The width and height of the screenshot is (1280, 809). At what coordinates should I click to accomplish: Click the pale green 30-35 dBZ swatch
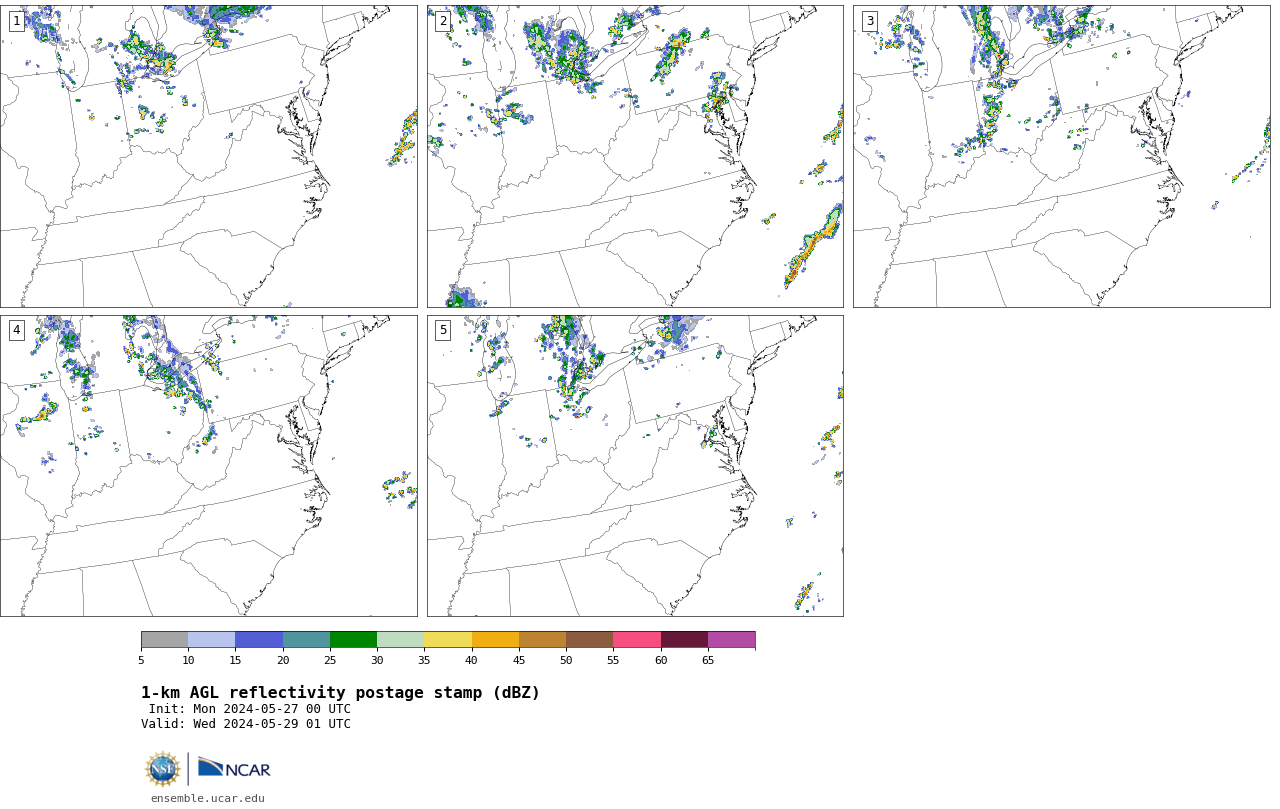tap(400, 640)
